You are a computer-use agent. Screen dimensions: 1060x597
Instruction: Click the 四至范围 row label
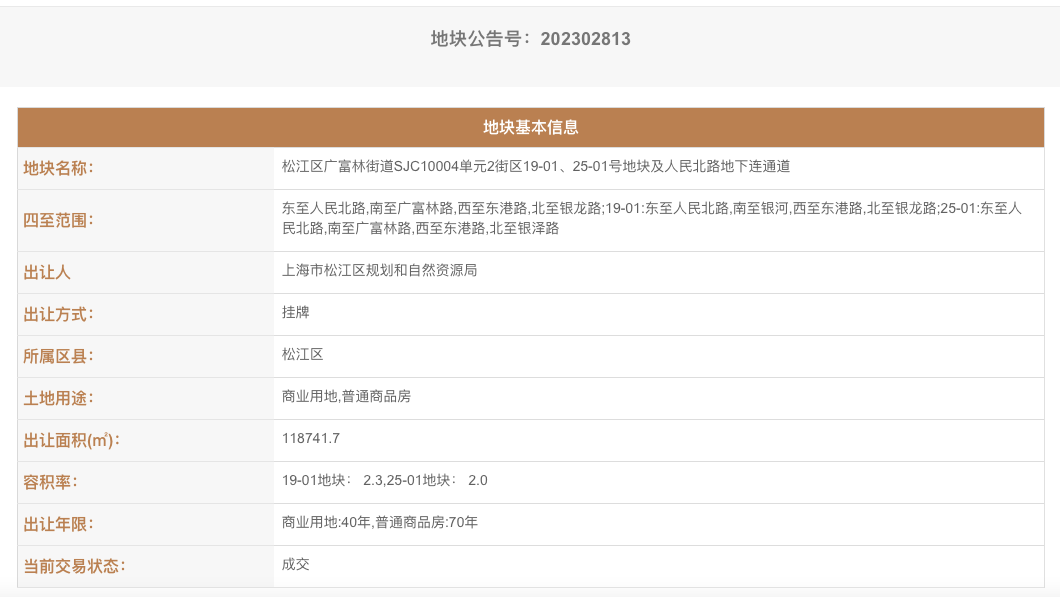point(58,220)
